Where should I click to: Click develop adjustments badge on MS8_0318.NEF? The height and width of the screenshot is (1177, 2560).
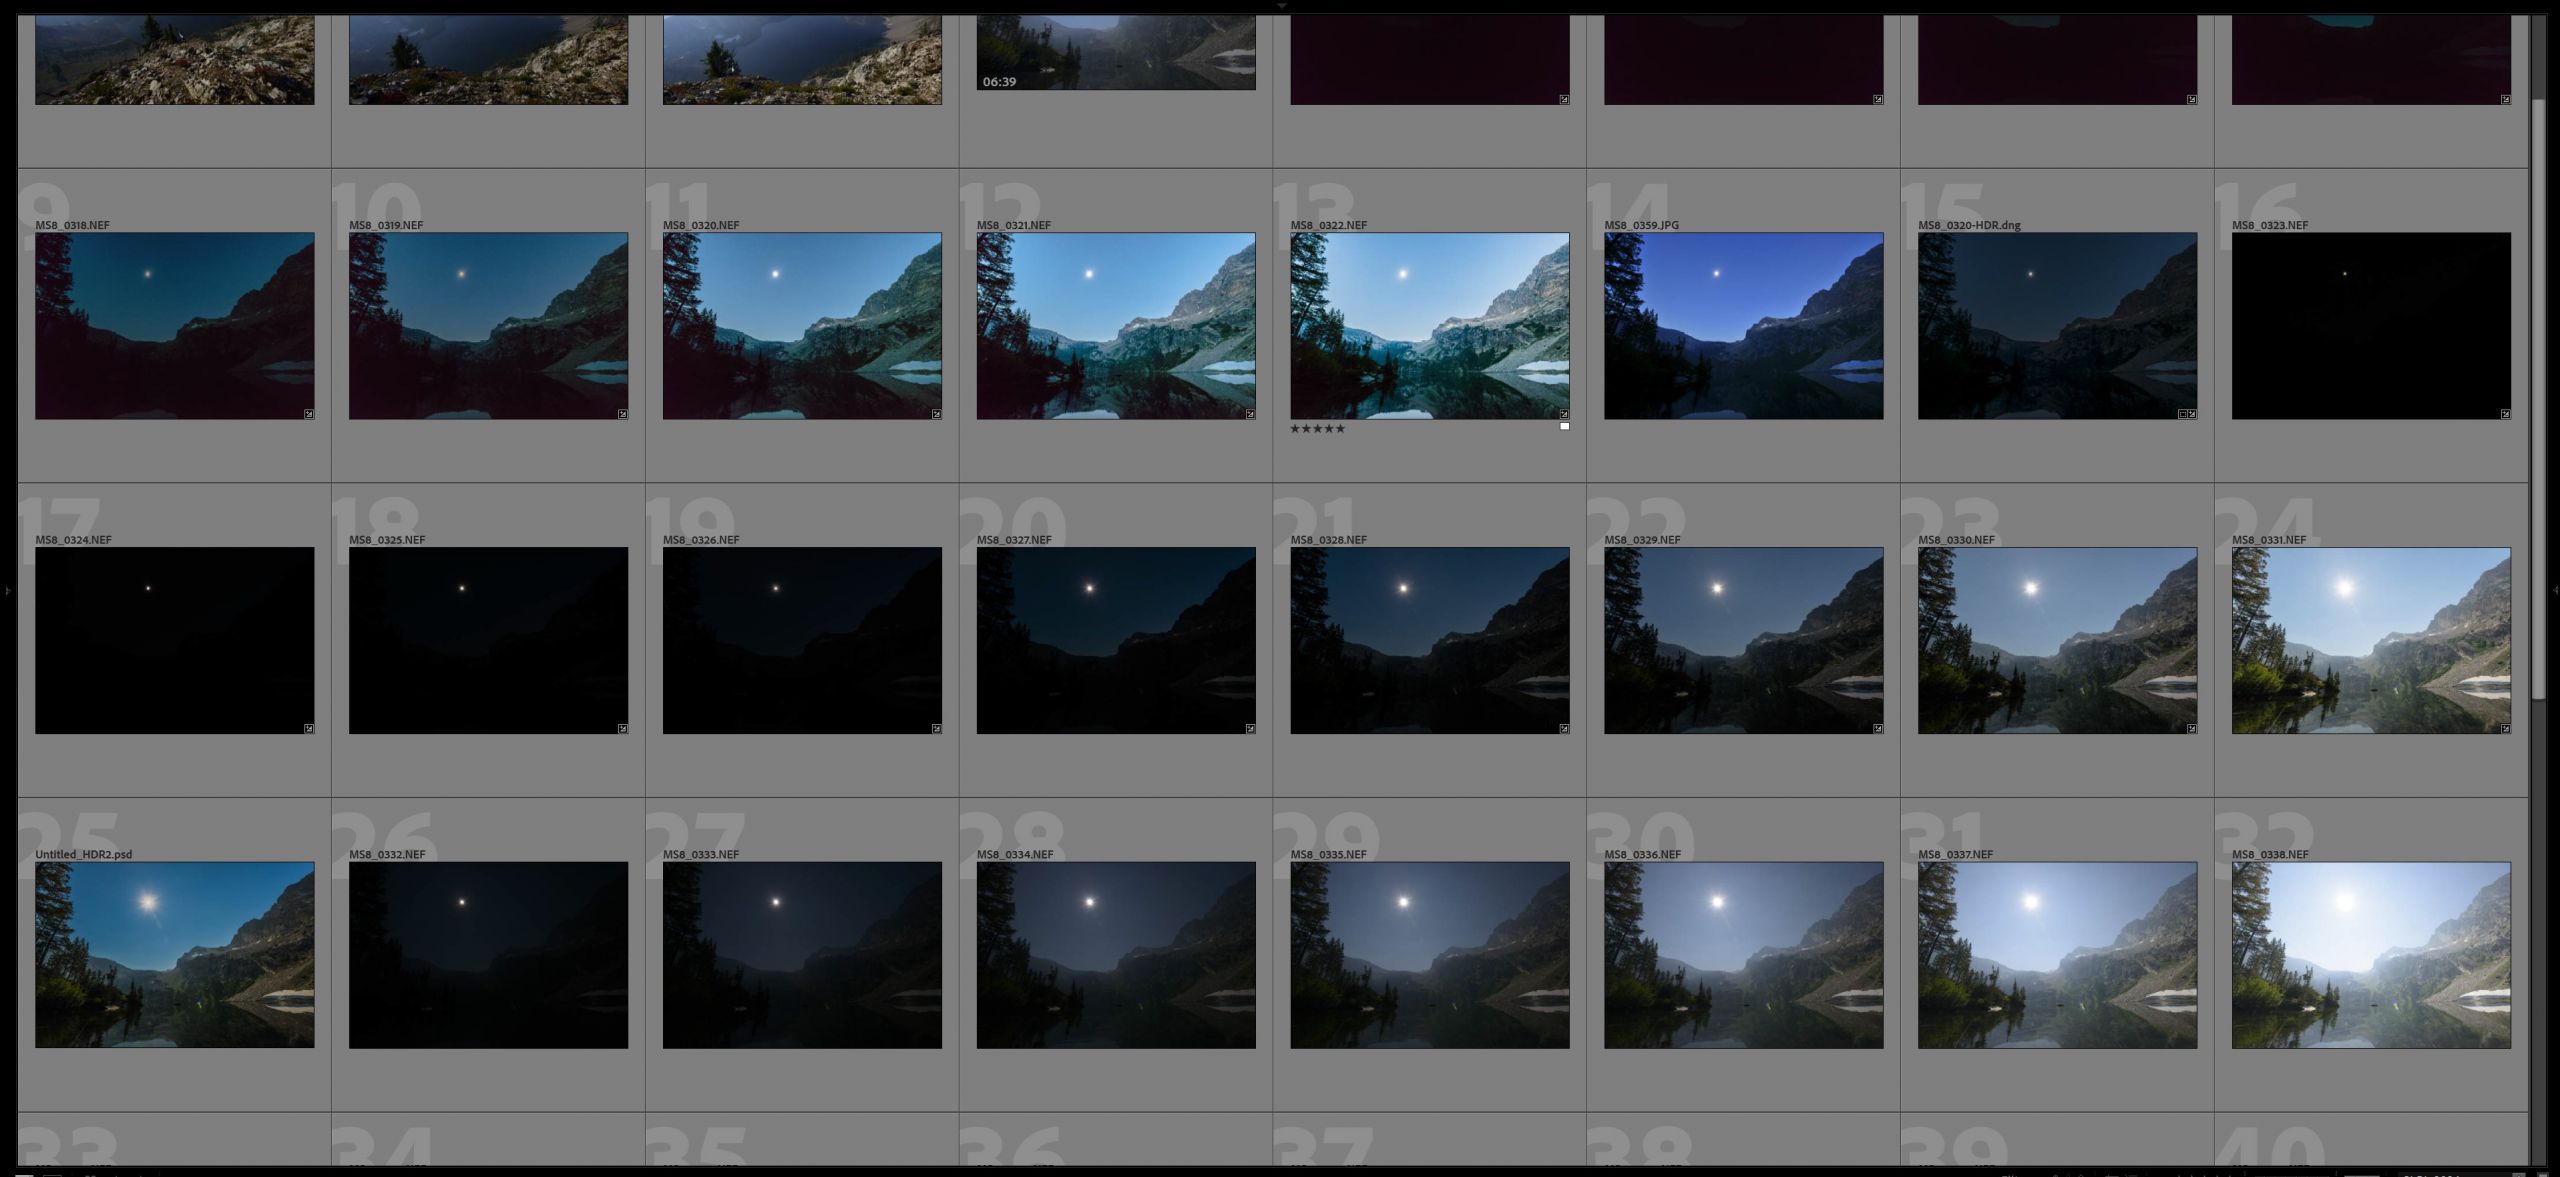309,414
